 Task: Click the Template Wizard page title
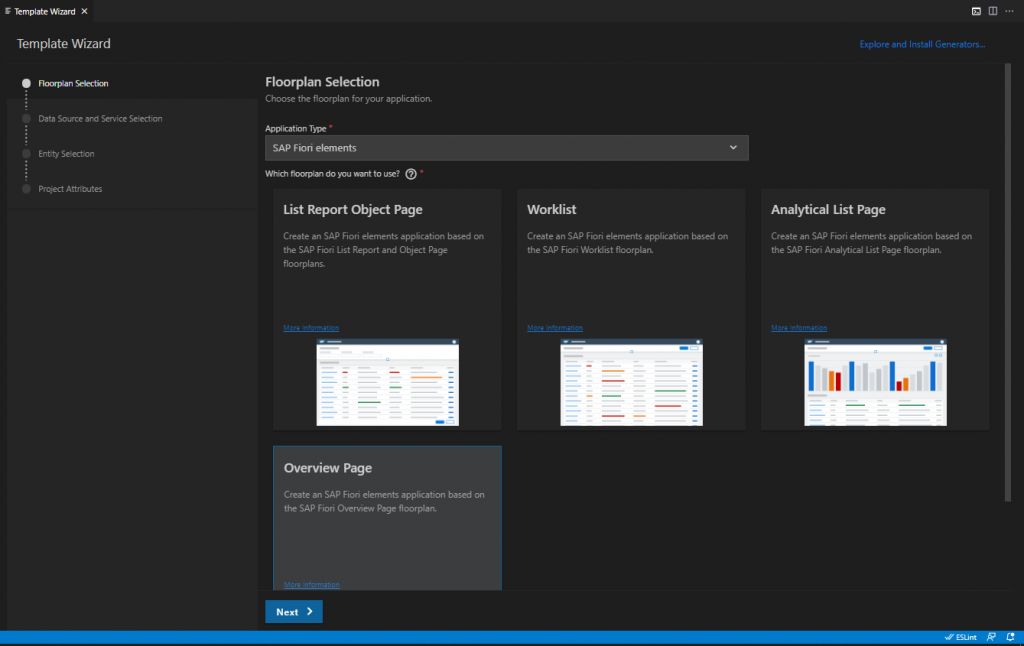[63, 44]
